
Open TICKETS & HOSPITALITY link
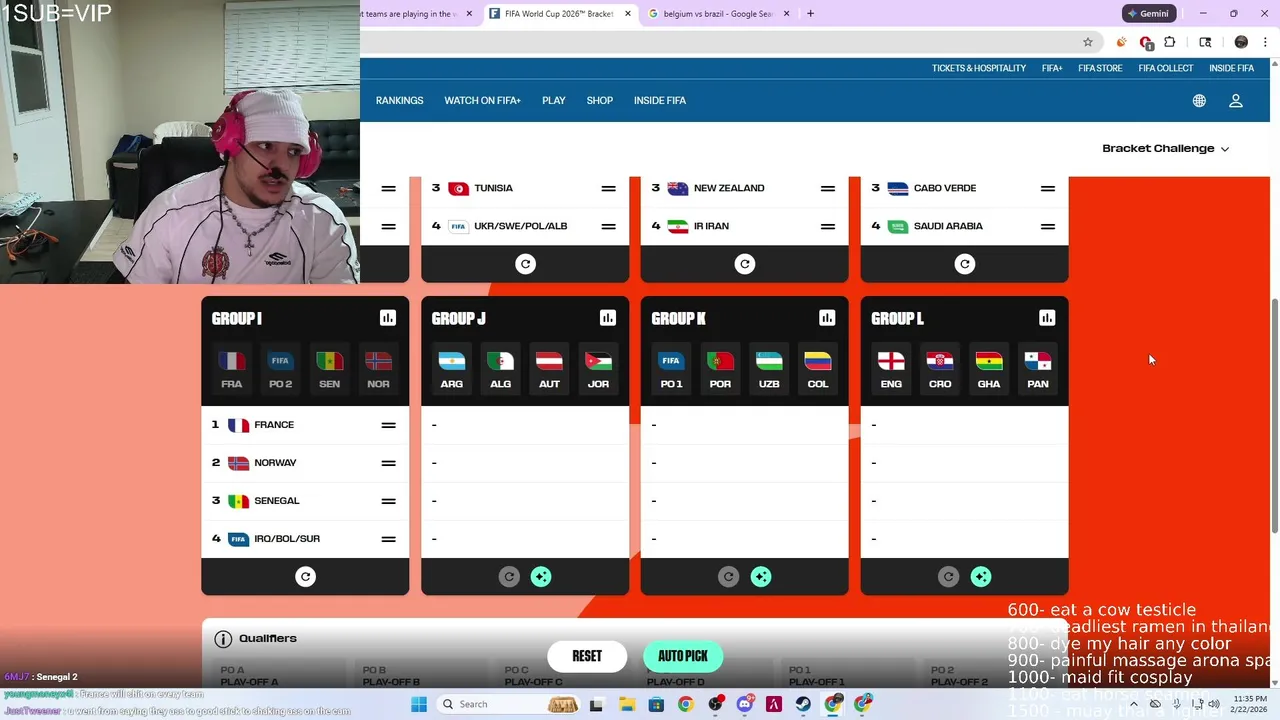click(979, 68)
